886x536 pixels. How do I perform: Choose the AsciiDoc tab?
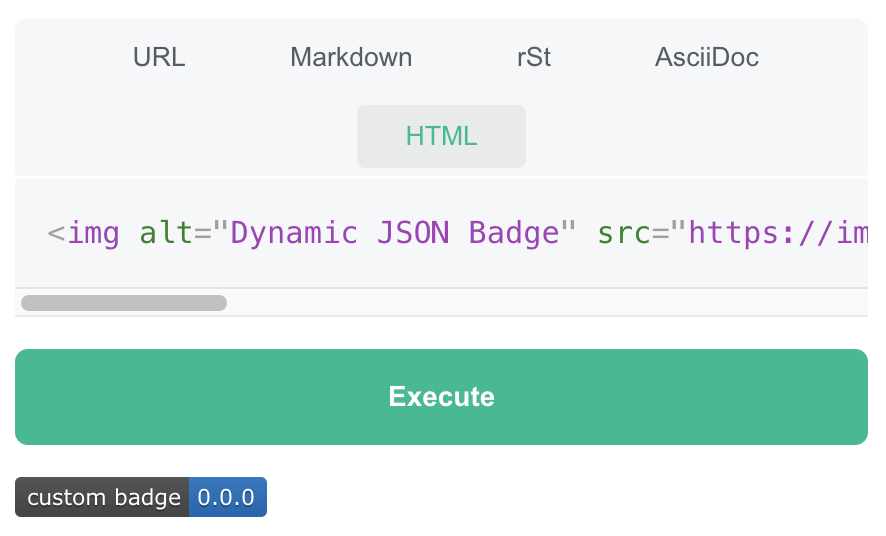706,57
